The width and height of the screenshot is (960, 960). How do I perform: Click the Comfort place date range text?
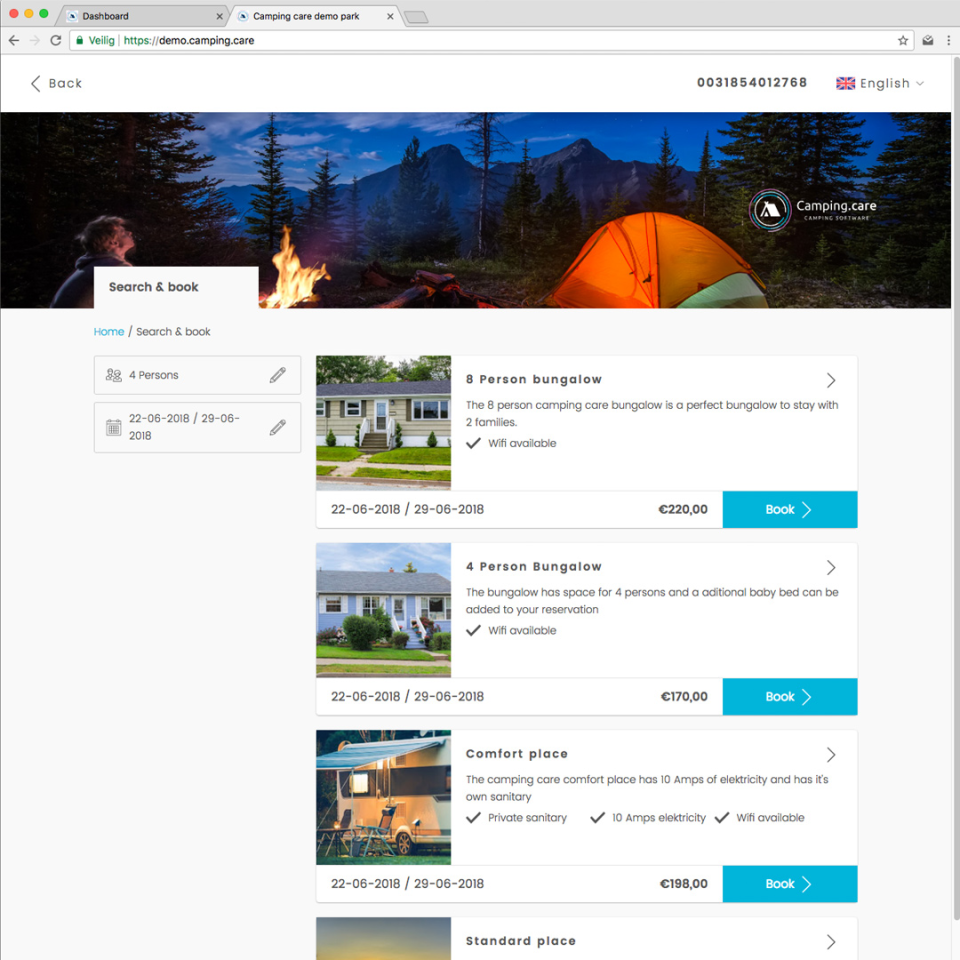(x=407, y=884)
